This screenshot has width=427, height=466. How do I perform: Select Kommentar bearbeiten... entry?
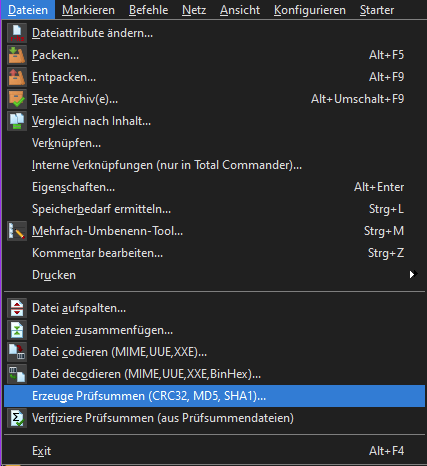[214, 253]
